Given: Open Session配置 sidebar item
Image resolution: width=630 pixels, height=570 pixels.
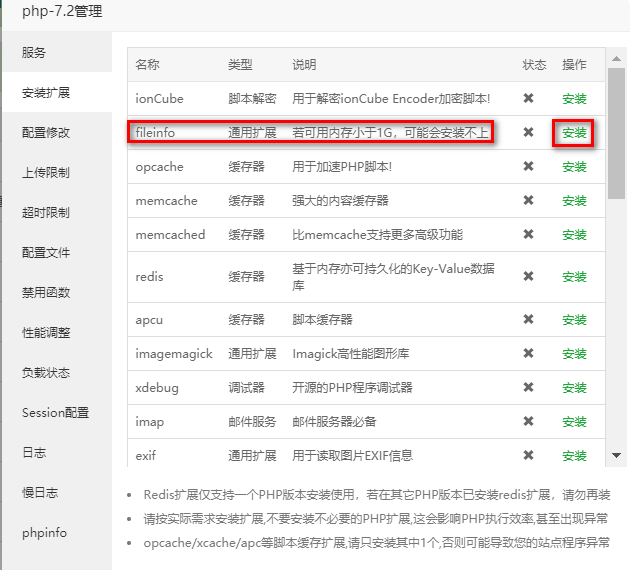Looking at the screenshot, I should [x=55, y=413].
